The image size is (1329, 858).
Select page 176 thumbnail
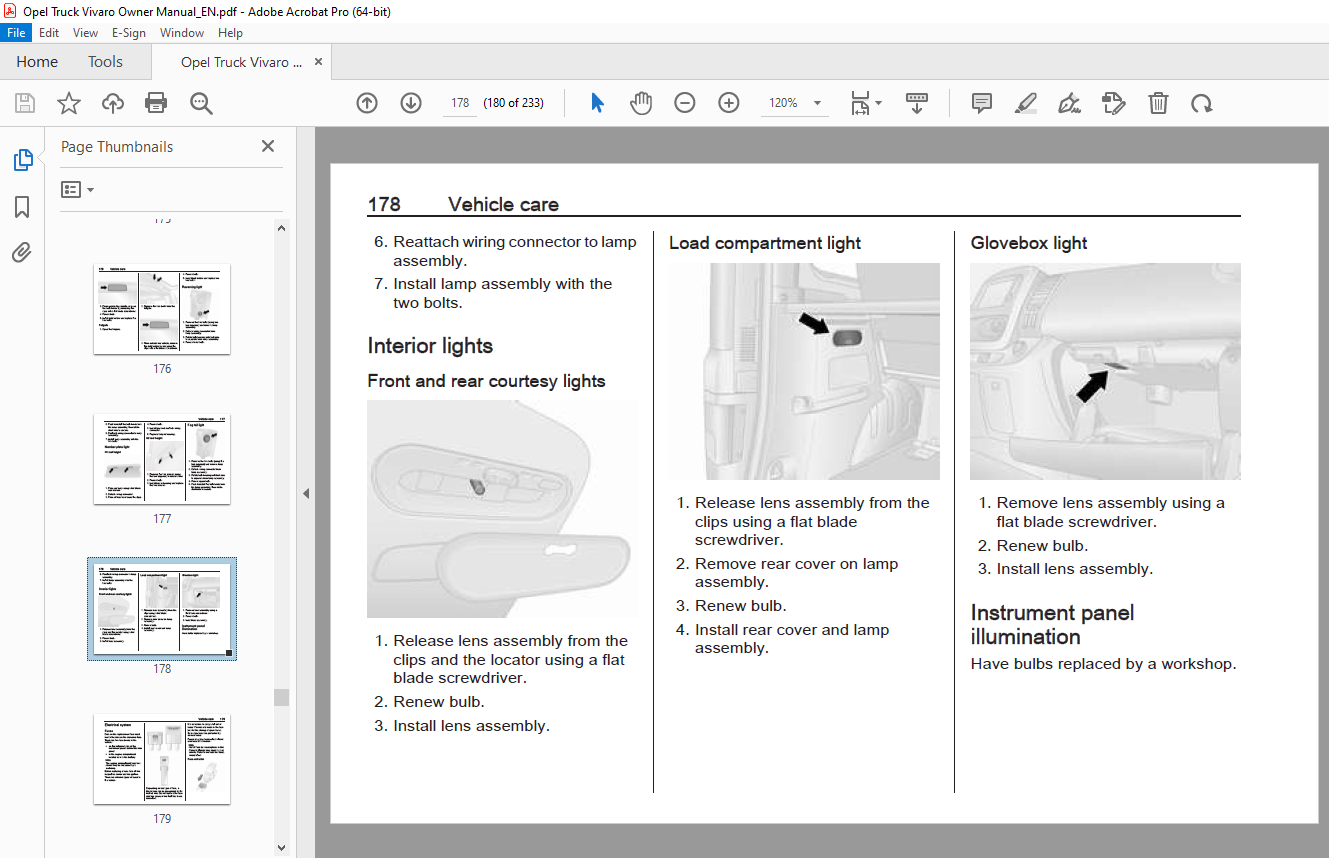tap(162, 309)
